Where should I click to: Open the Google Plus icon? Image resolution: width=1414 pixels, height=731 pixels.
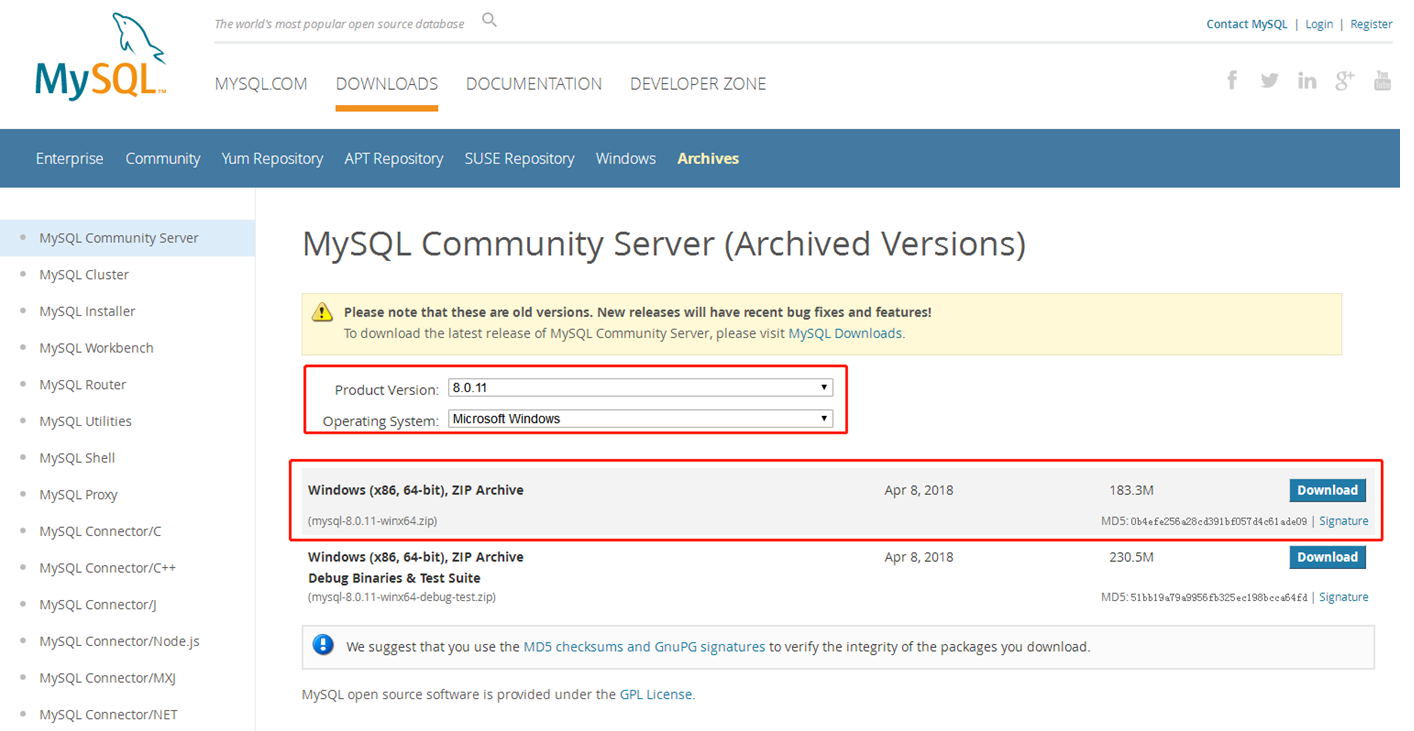[1345, 80]
